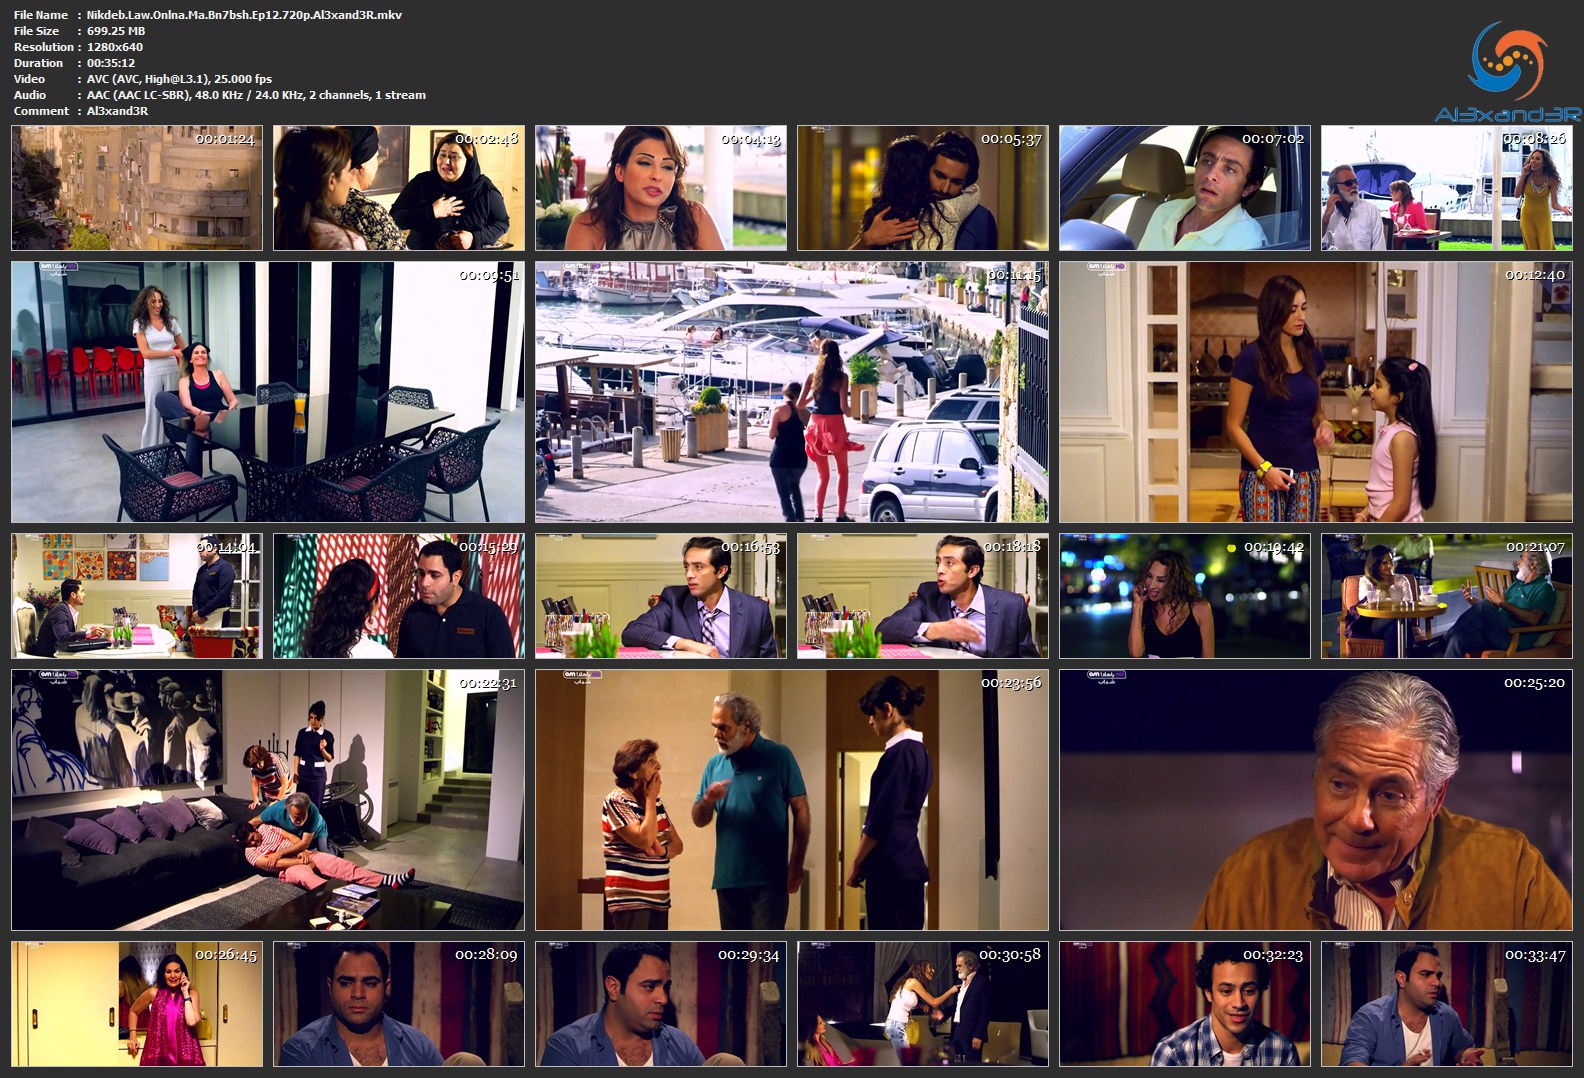
Task: Click the file name text at top
Action: click(244, 15)
